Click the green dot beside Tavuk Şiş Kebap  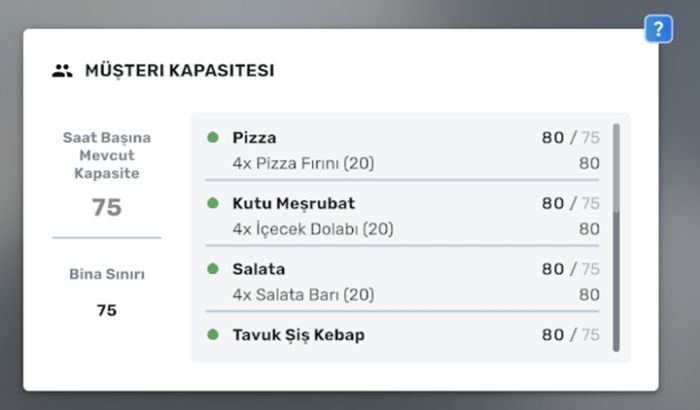[x=212, y=335]
